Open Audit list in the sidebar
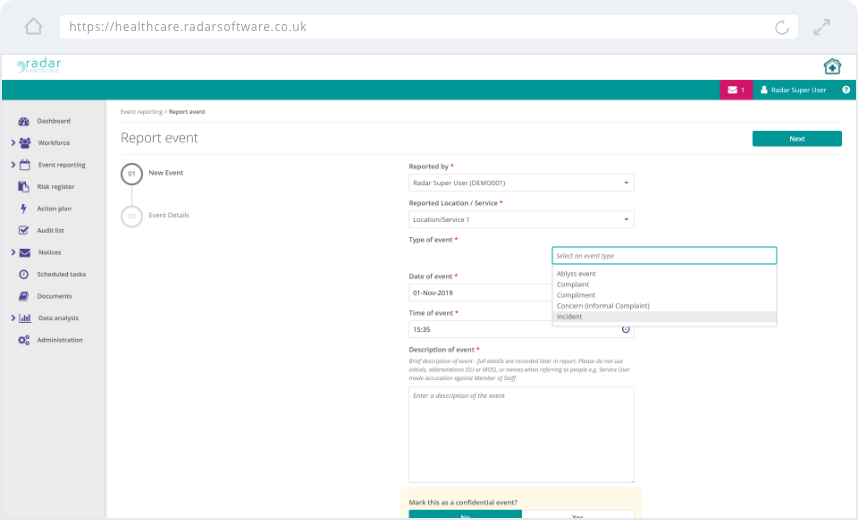The image size is (858, 520). [x=50, y=230]
